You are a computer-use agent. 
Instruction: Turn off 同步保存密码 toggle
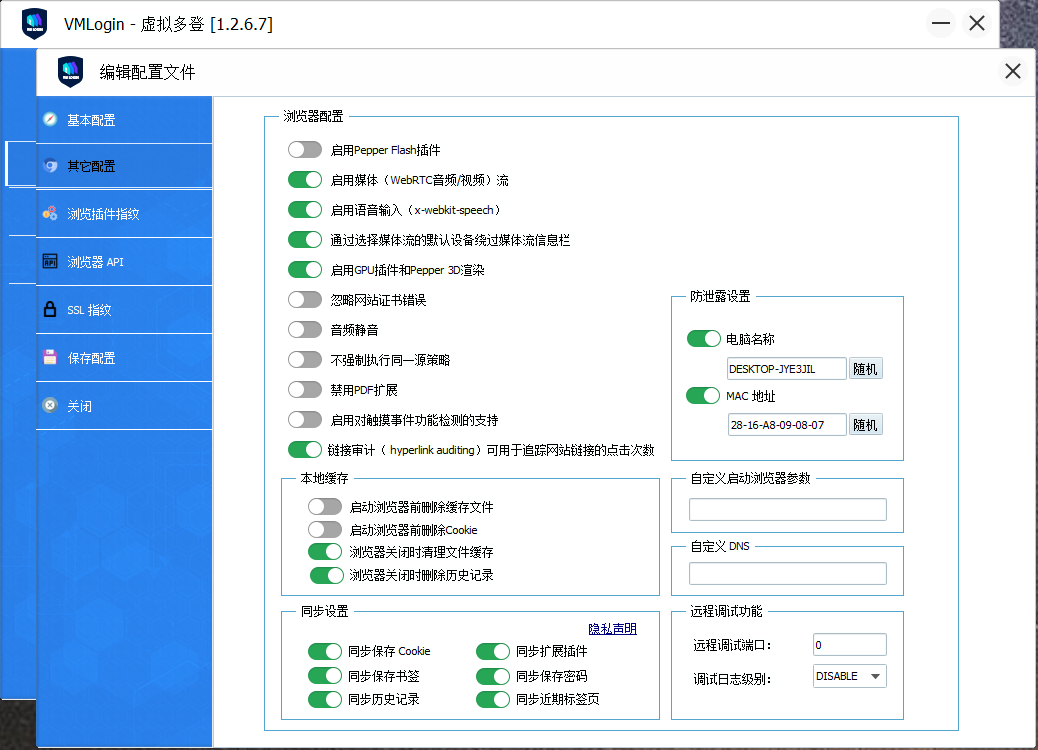[493, 676]
